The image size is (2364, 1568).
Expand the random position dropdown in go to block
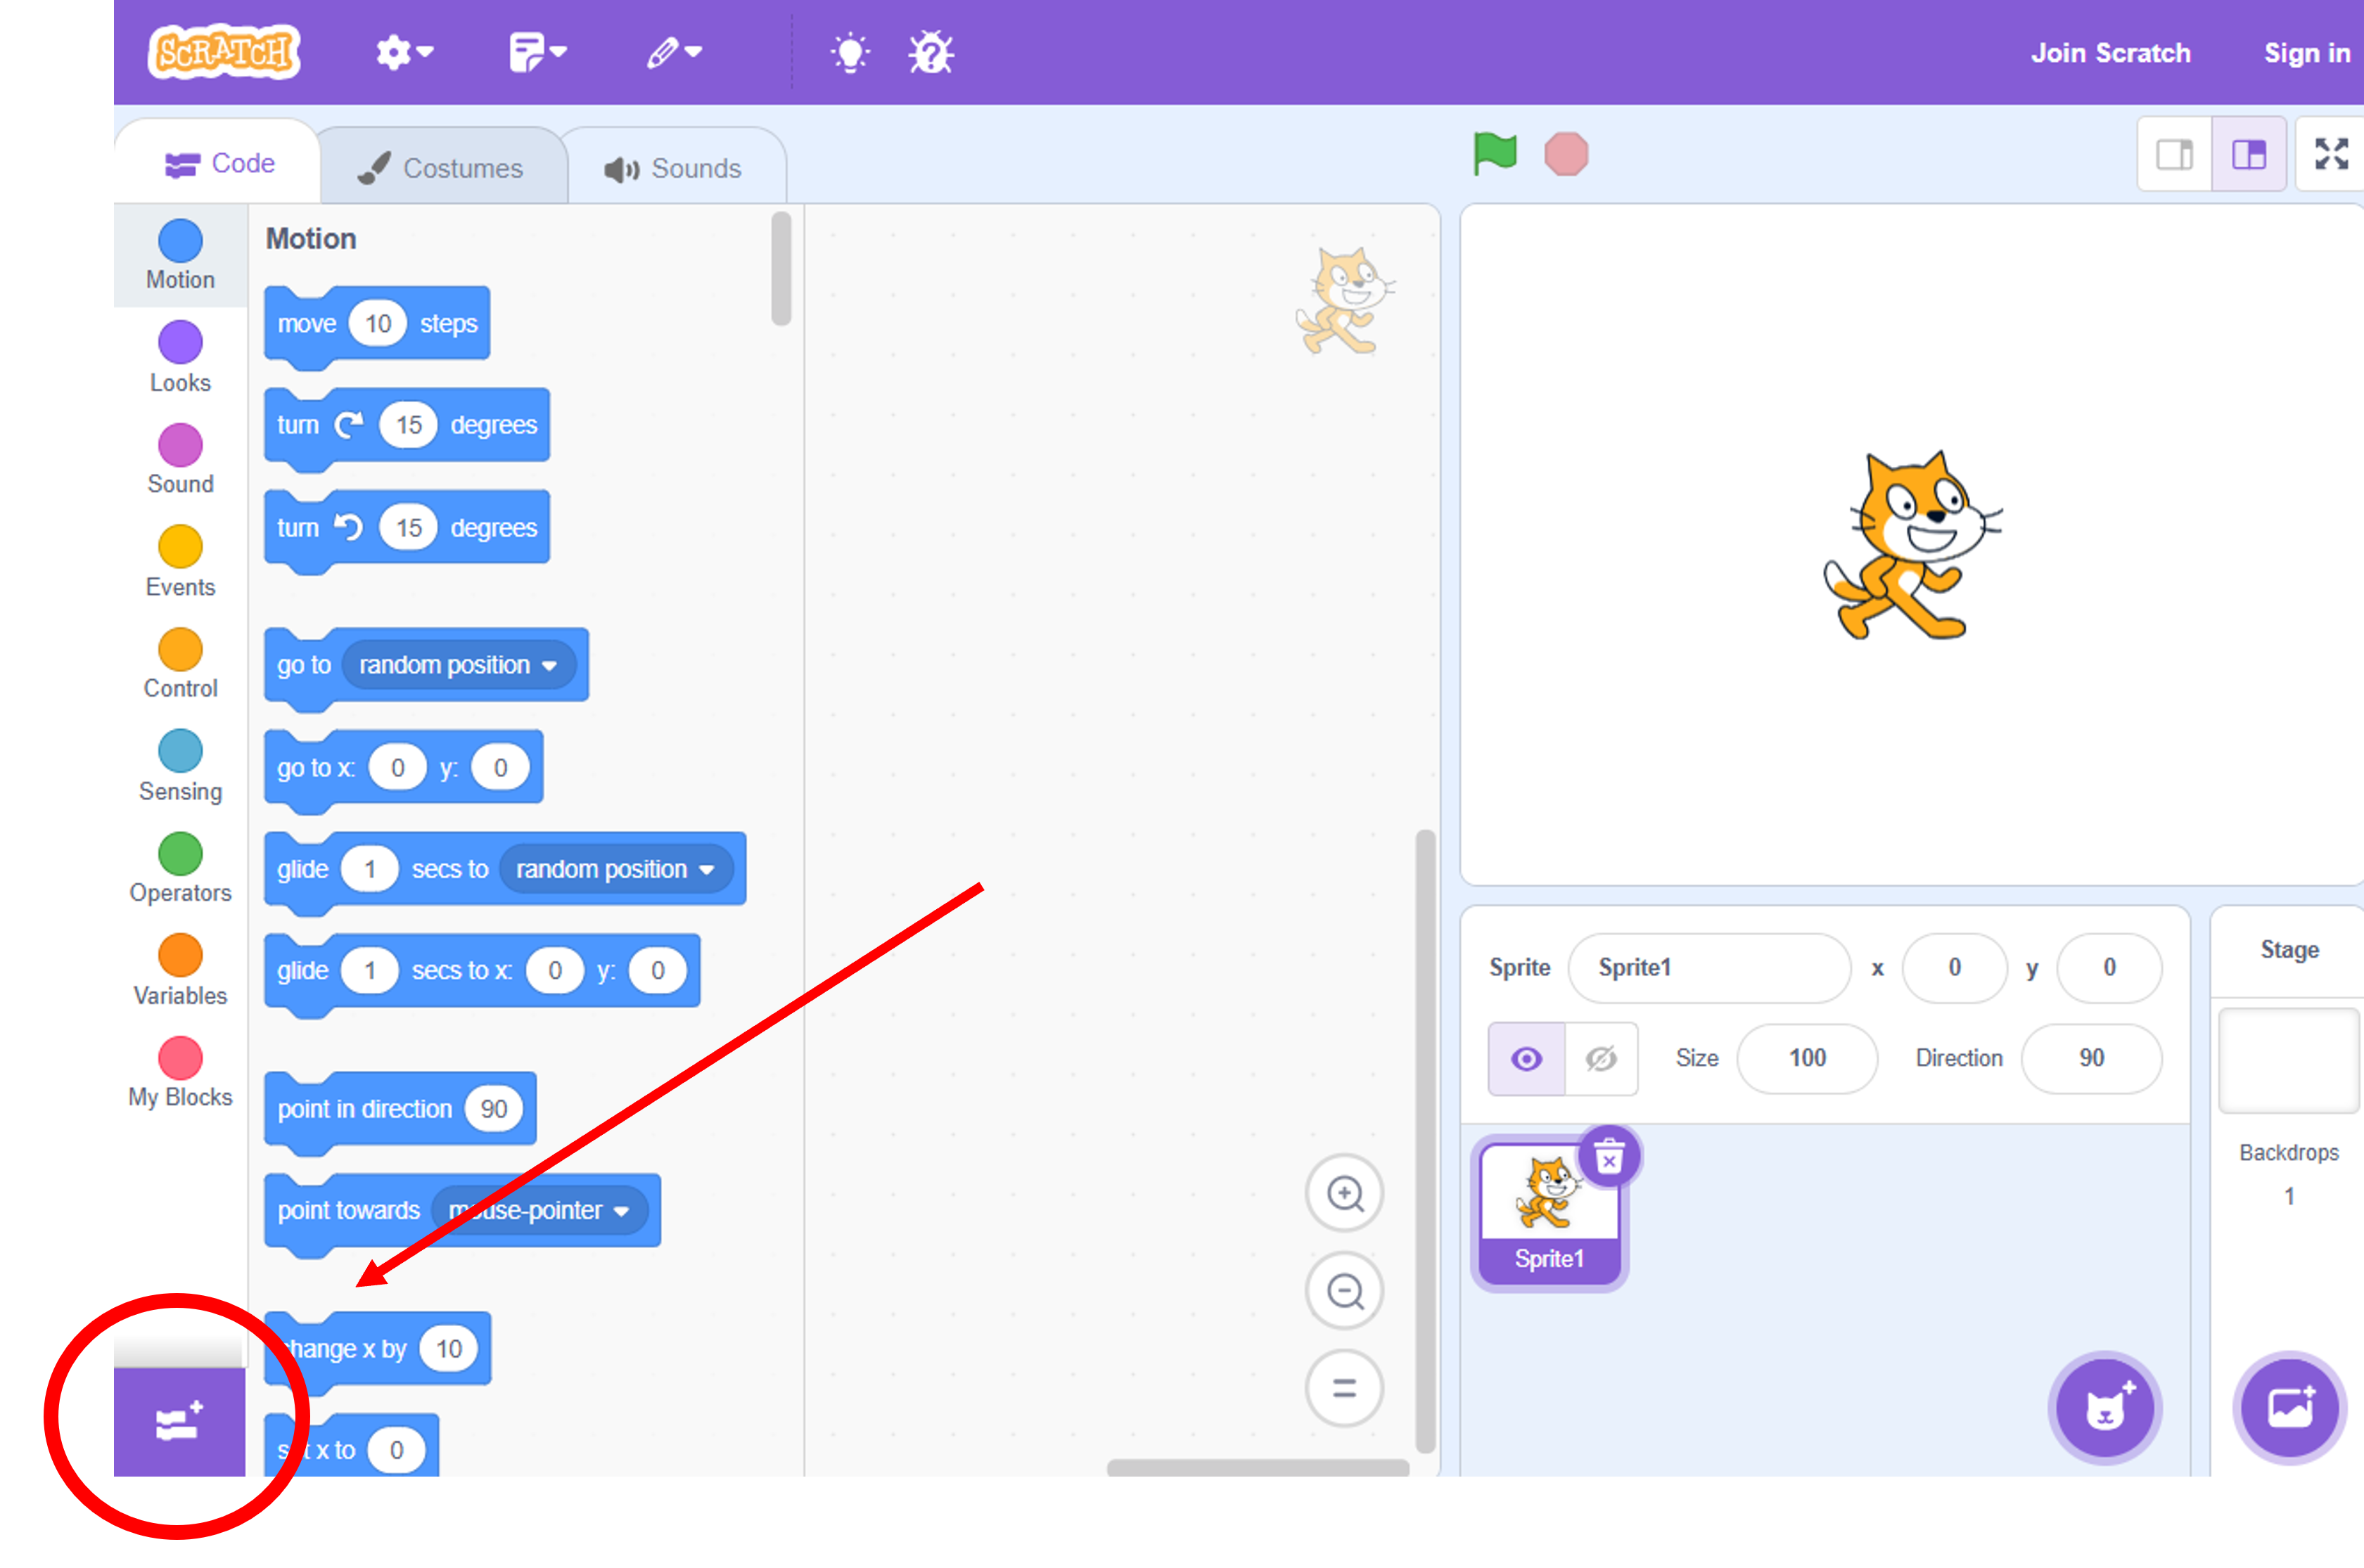(x=459, y=665)
